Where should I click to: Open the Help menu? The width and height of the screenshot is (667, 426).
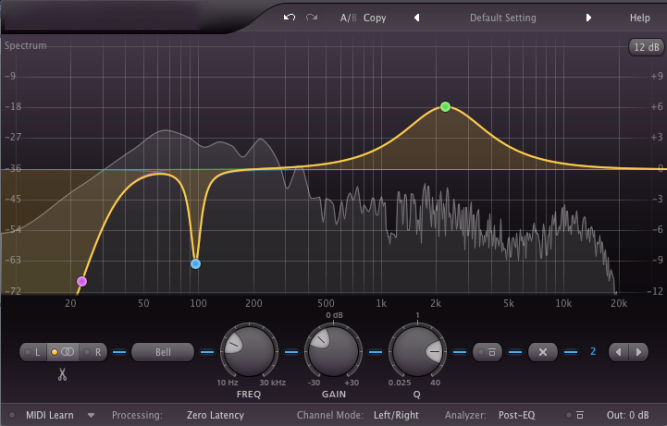(x=639, y=18)
